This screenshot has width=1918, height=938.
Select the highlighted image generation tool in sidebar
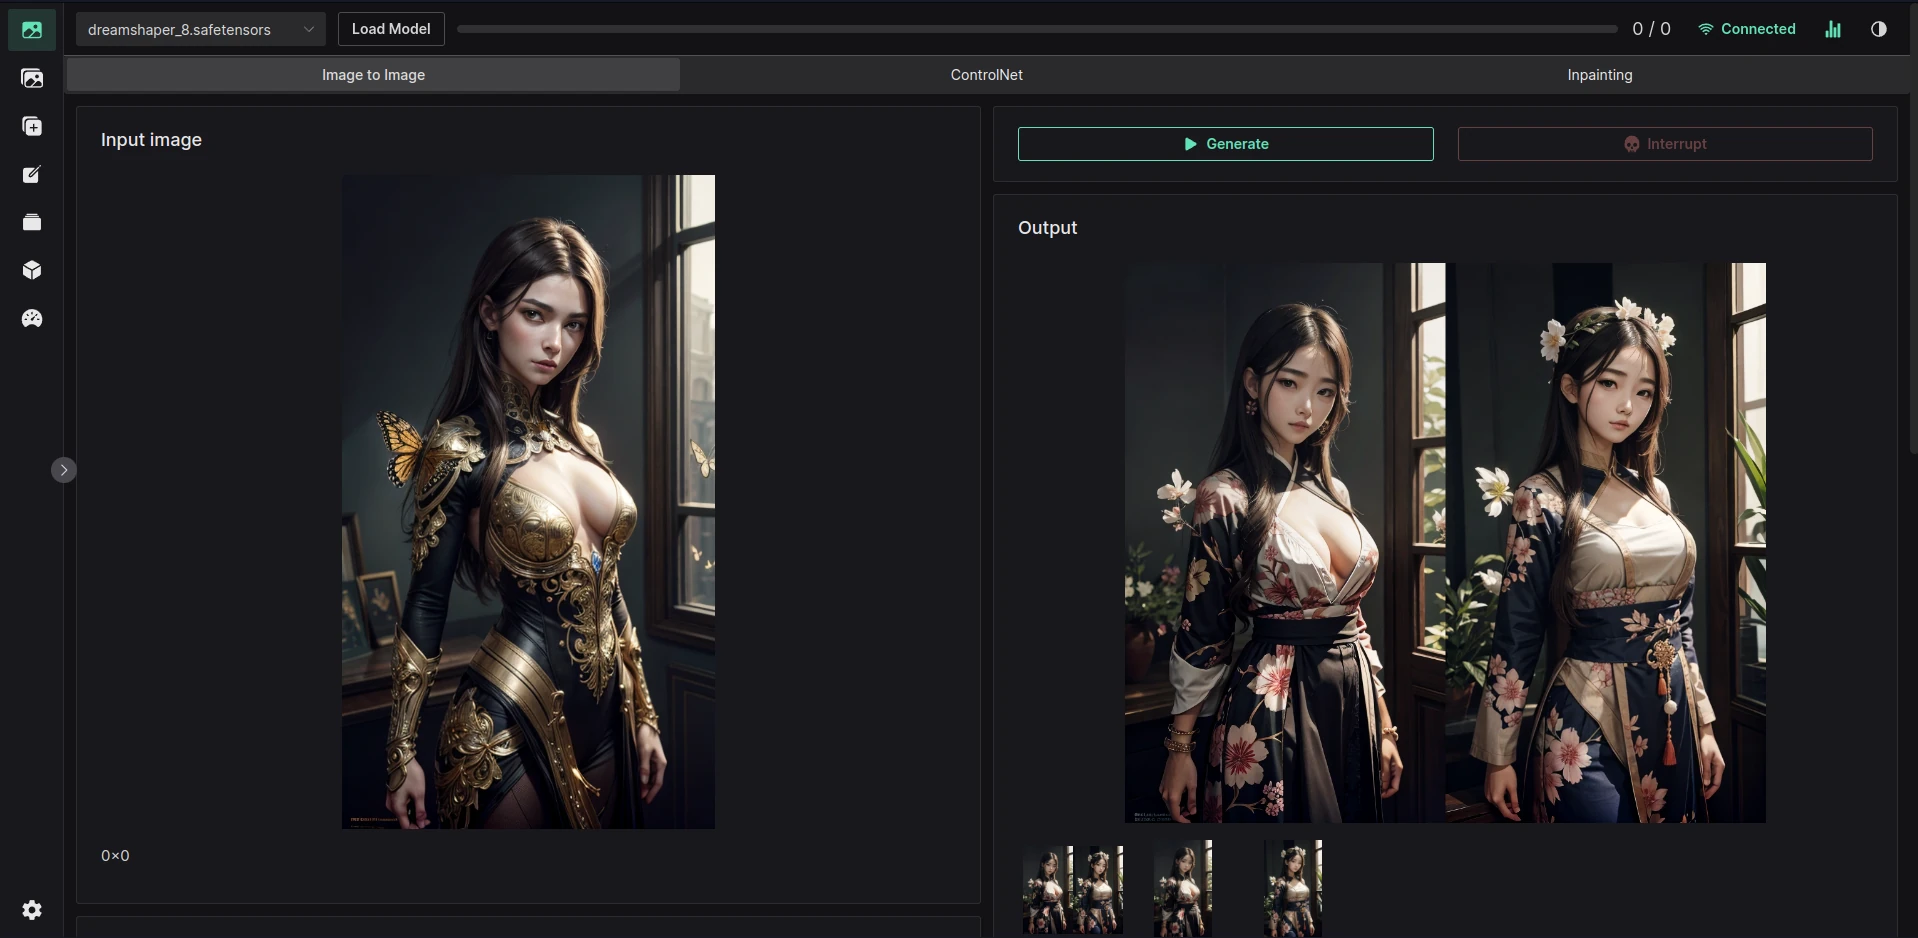32,30
